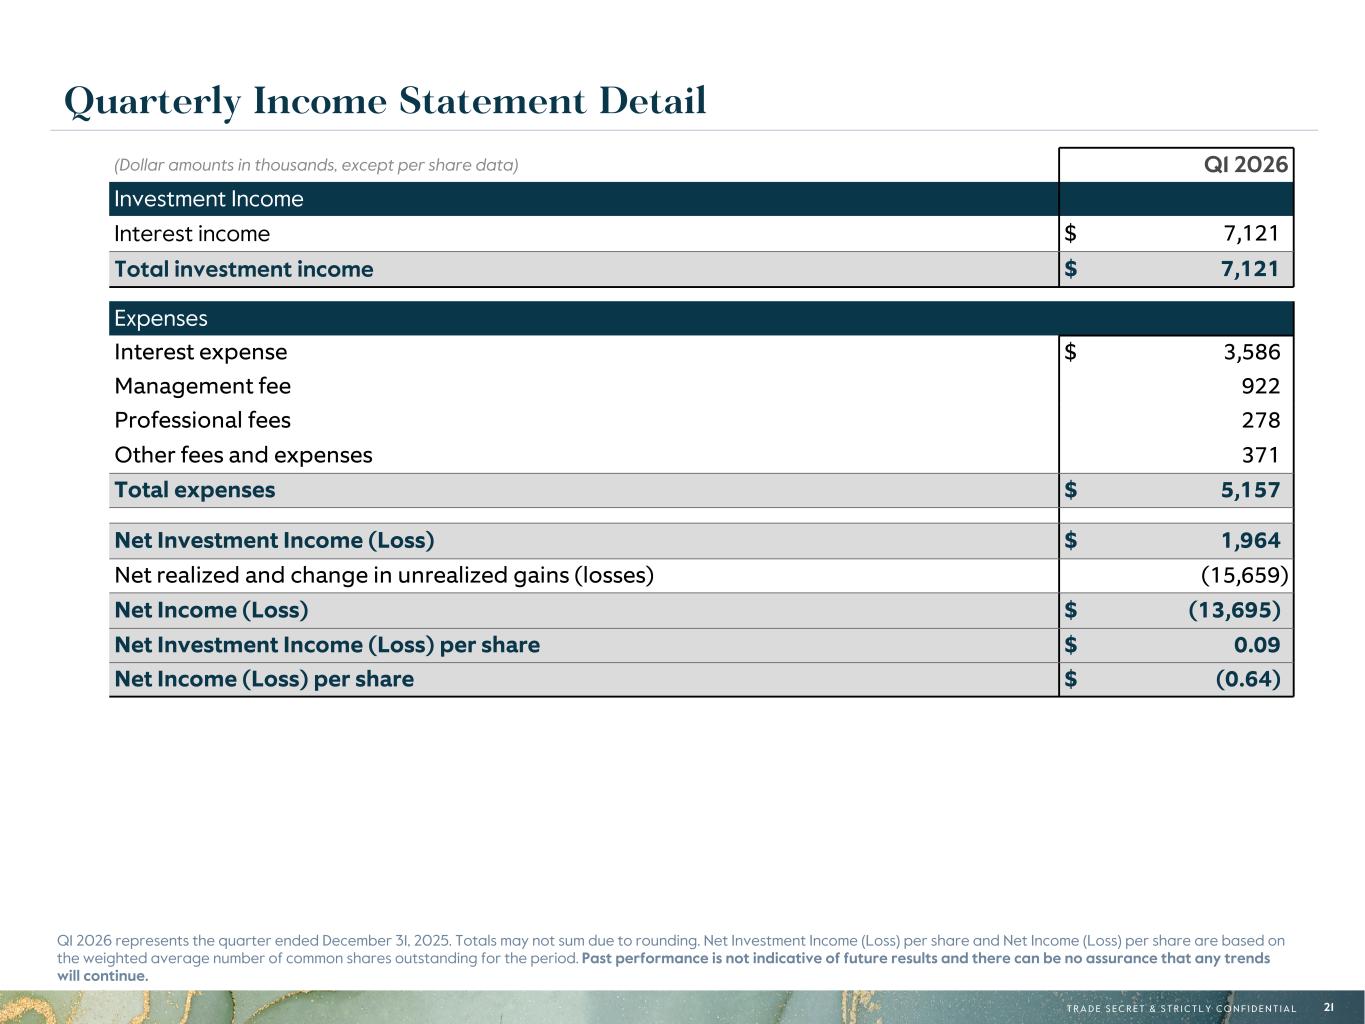The image size is (1365, 1024).
Task: Select the Net Investment Income (Loss) label
Action: (x=274, y=541)
